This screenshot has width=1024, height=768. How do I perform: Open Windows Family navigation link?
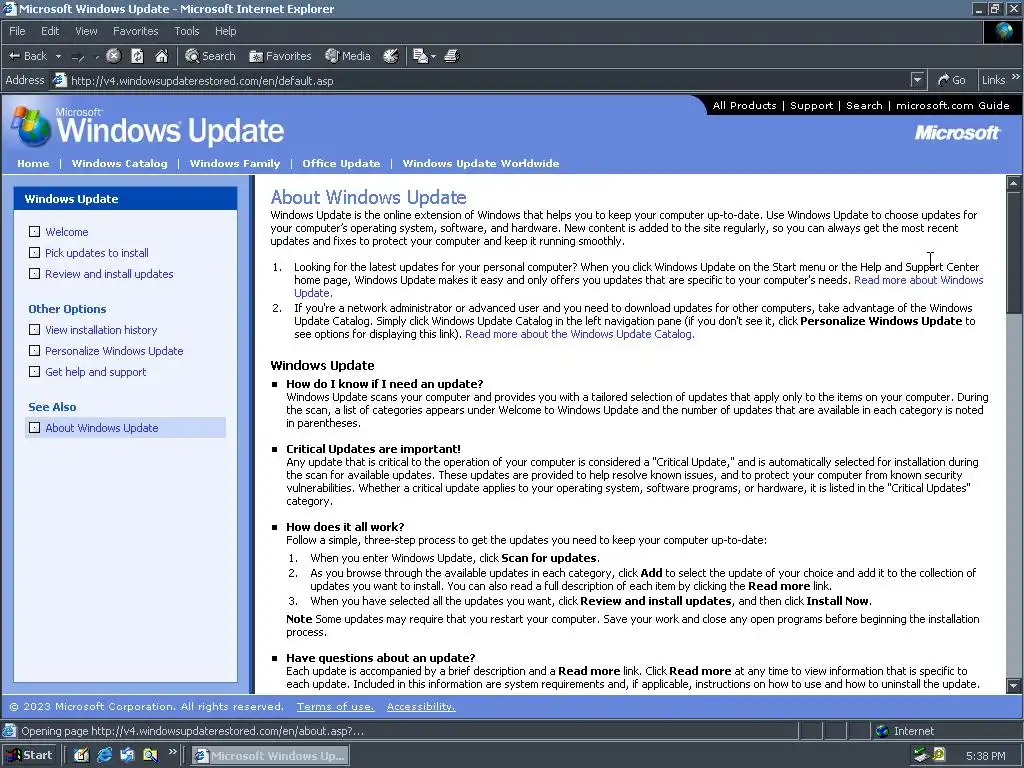[234, 163]
